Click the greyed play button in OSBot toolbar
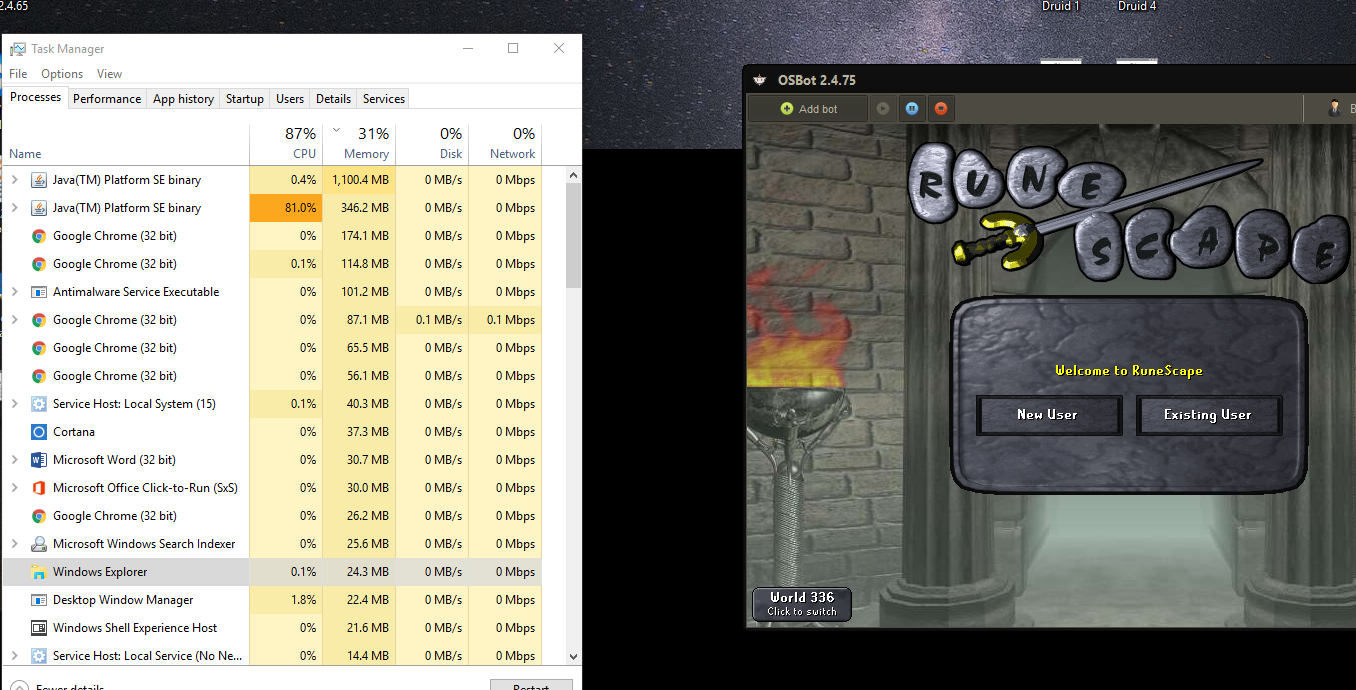The height and width of the screenshot is (690, 1356). click(883, 108)
